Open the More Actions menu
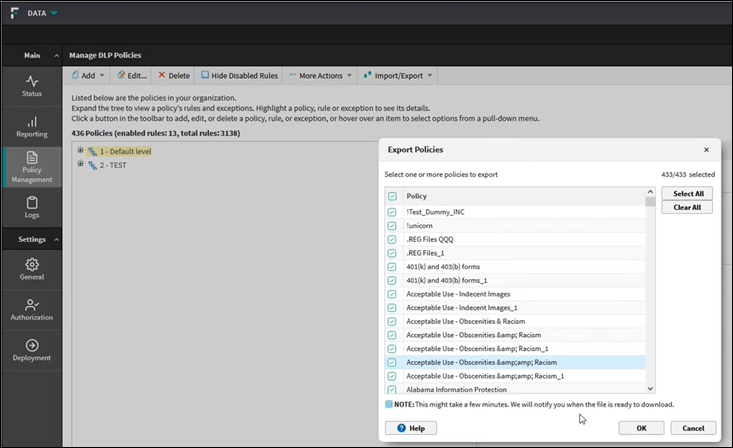This screenshot has height=448, width=733. (x=320, y=75)
